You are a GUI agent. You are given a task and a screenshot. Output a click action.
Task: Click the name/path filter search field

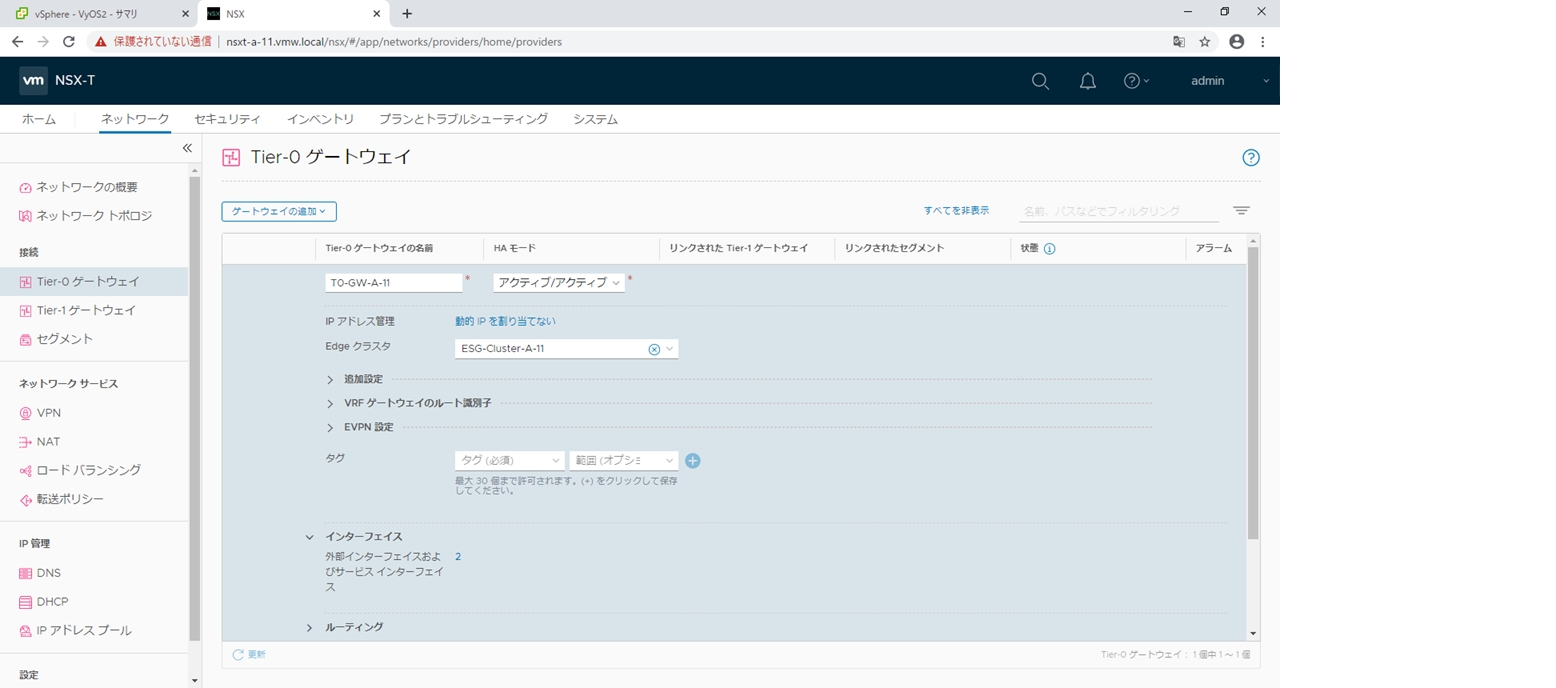click(x=1119, y=212)
